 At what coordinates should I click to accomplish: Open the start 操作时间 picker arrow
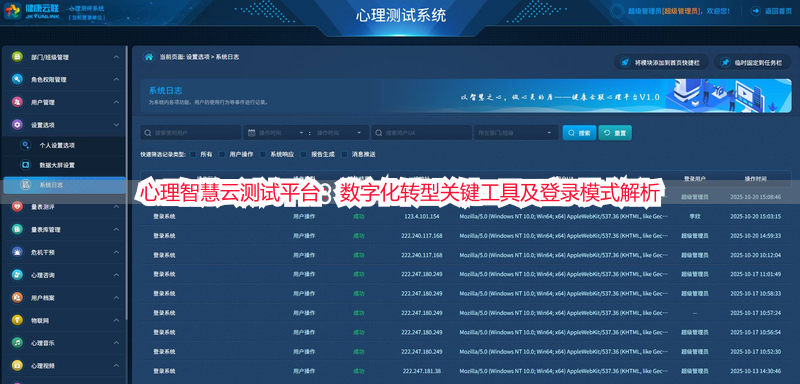(301, 133)
